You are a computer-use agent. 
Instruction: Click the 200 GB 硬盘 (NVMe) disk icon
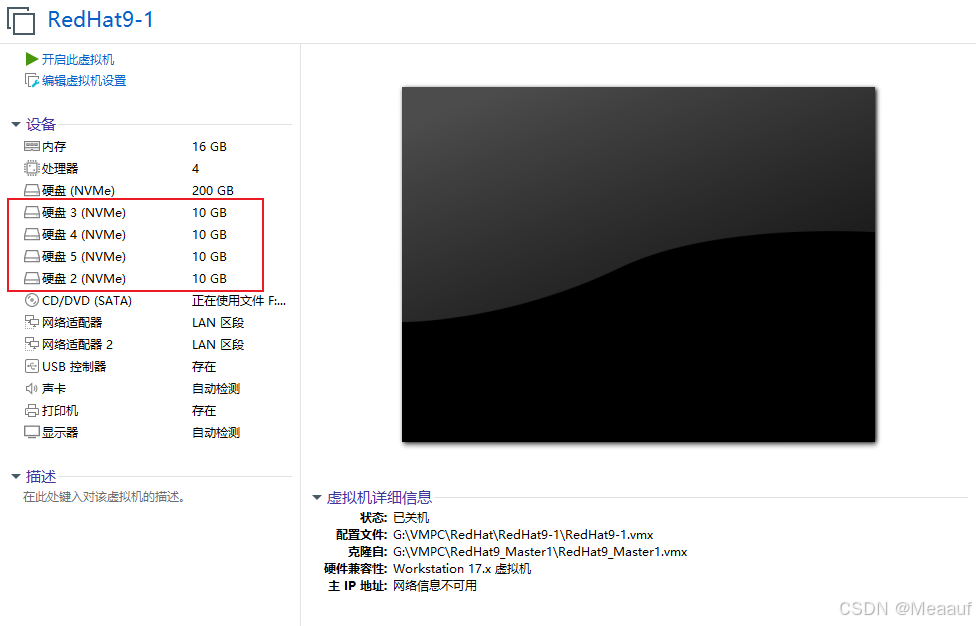click(x=32, y=190)
